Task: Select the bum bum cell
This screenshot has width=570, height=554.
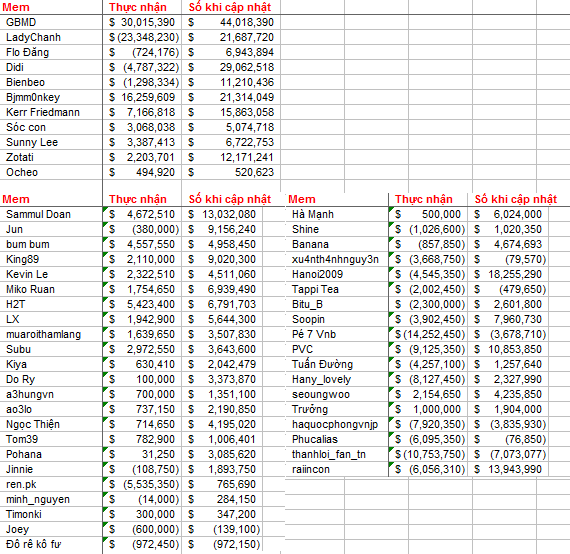Action: 51,244
